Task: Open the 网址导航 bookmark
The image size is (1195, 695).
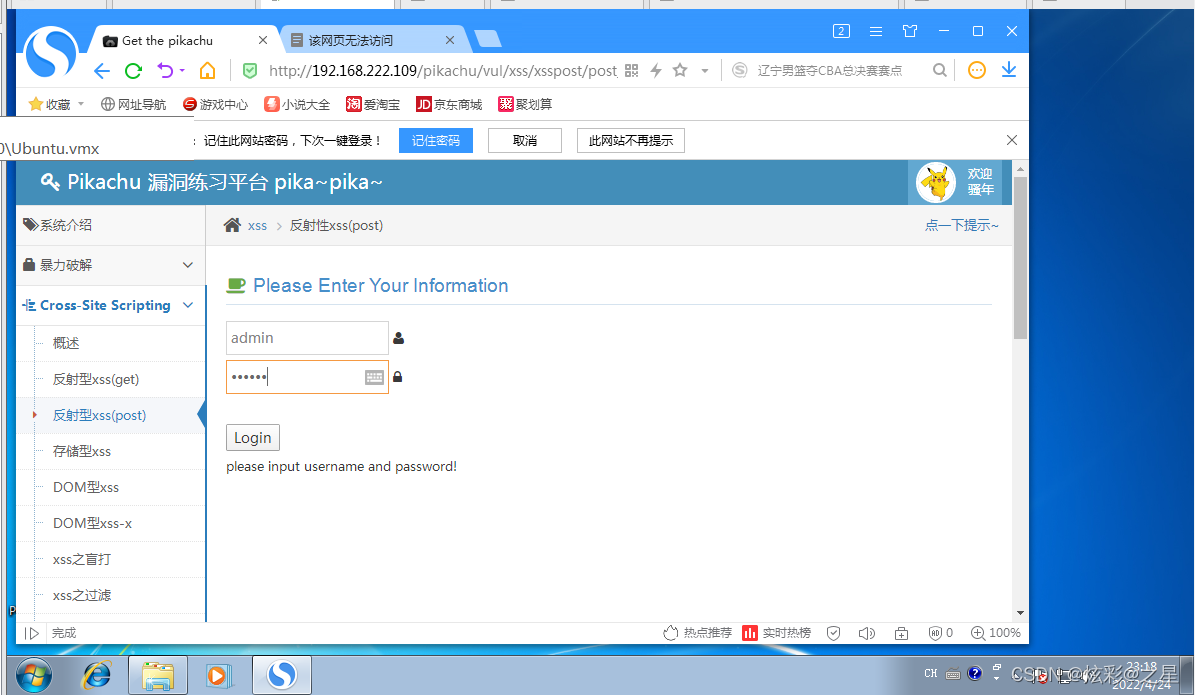Action: point(133,104)
